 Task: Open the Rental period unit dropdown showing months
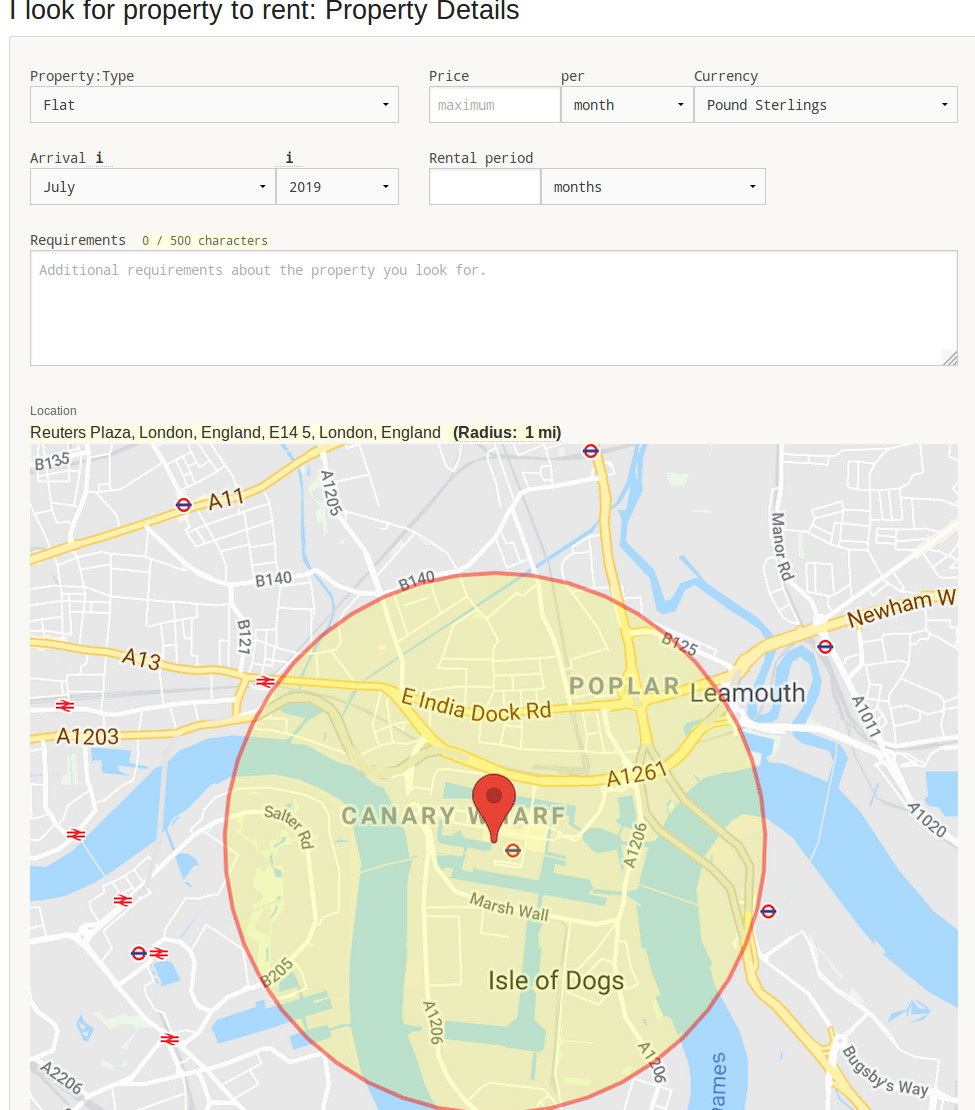pyautogui.click(x=653, y=187)
